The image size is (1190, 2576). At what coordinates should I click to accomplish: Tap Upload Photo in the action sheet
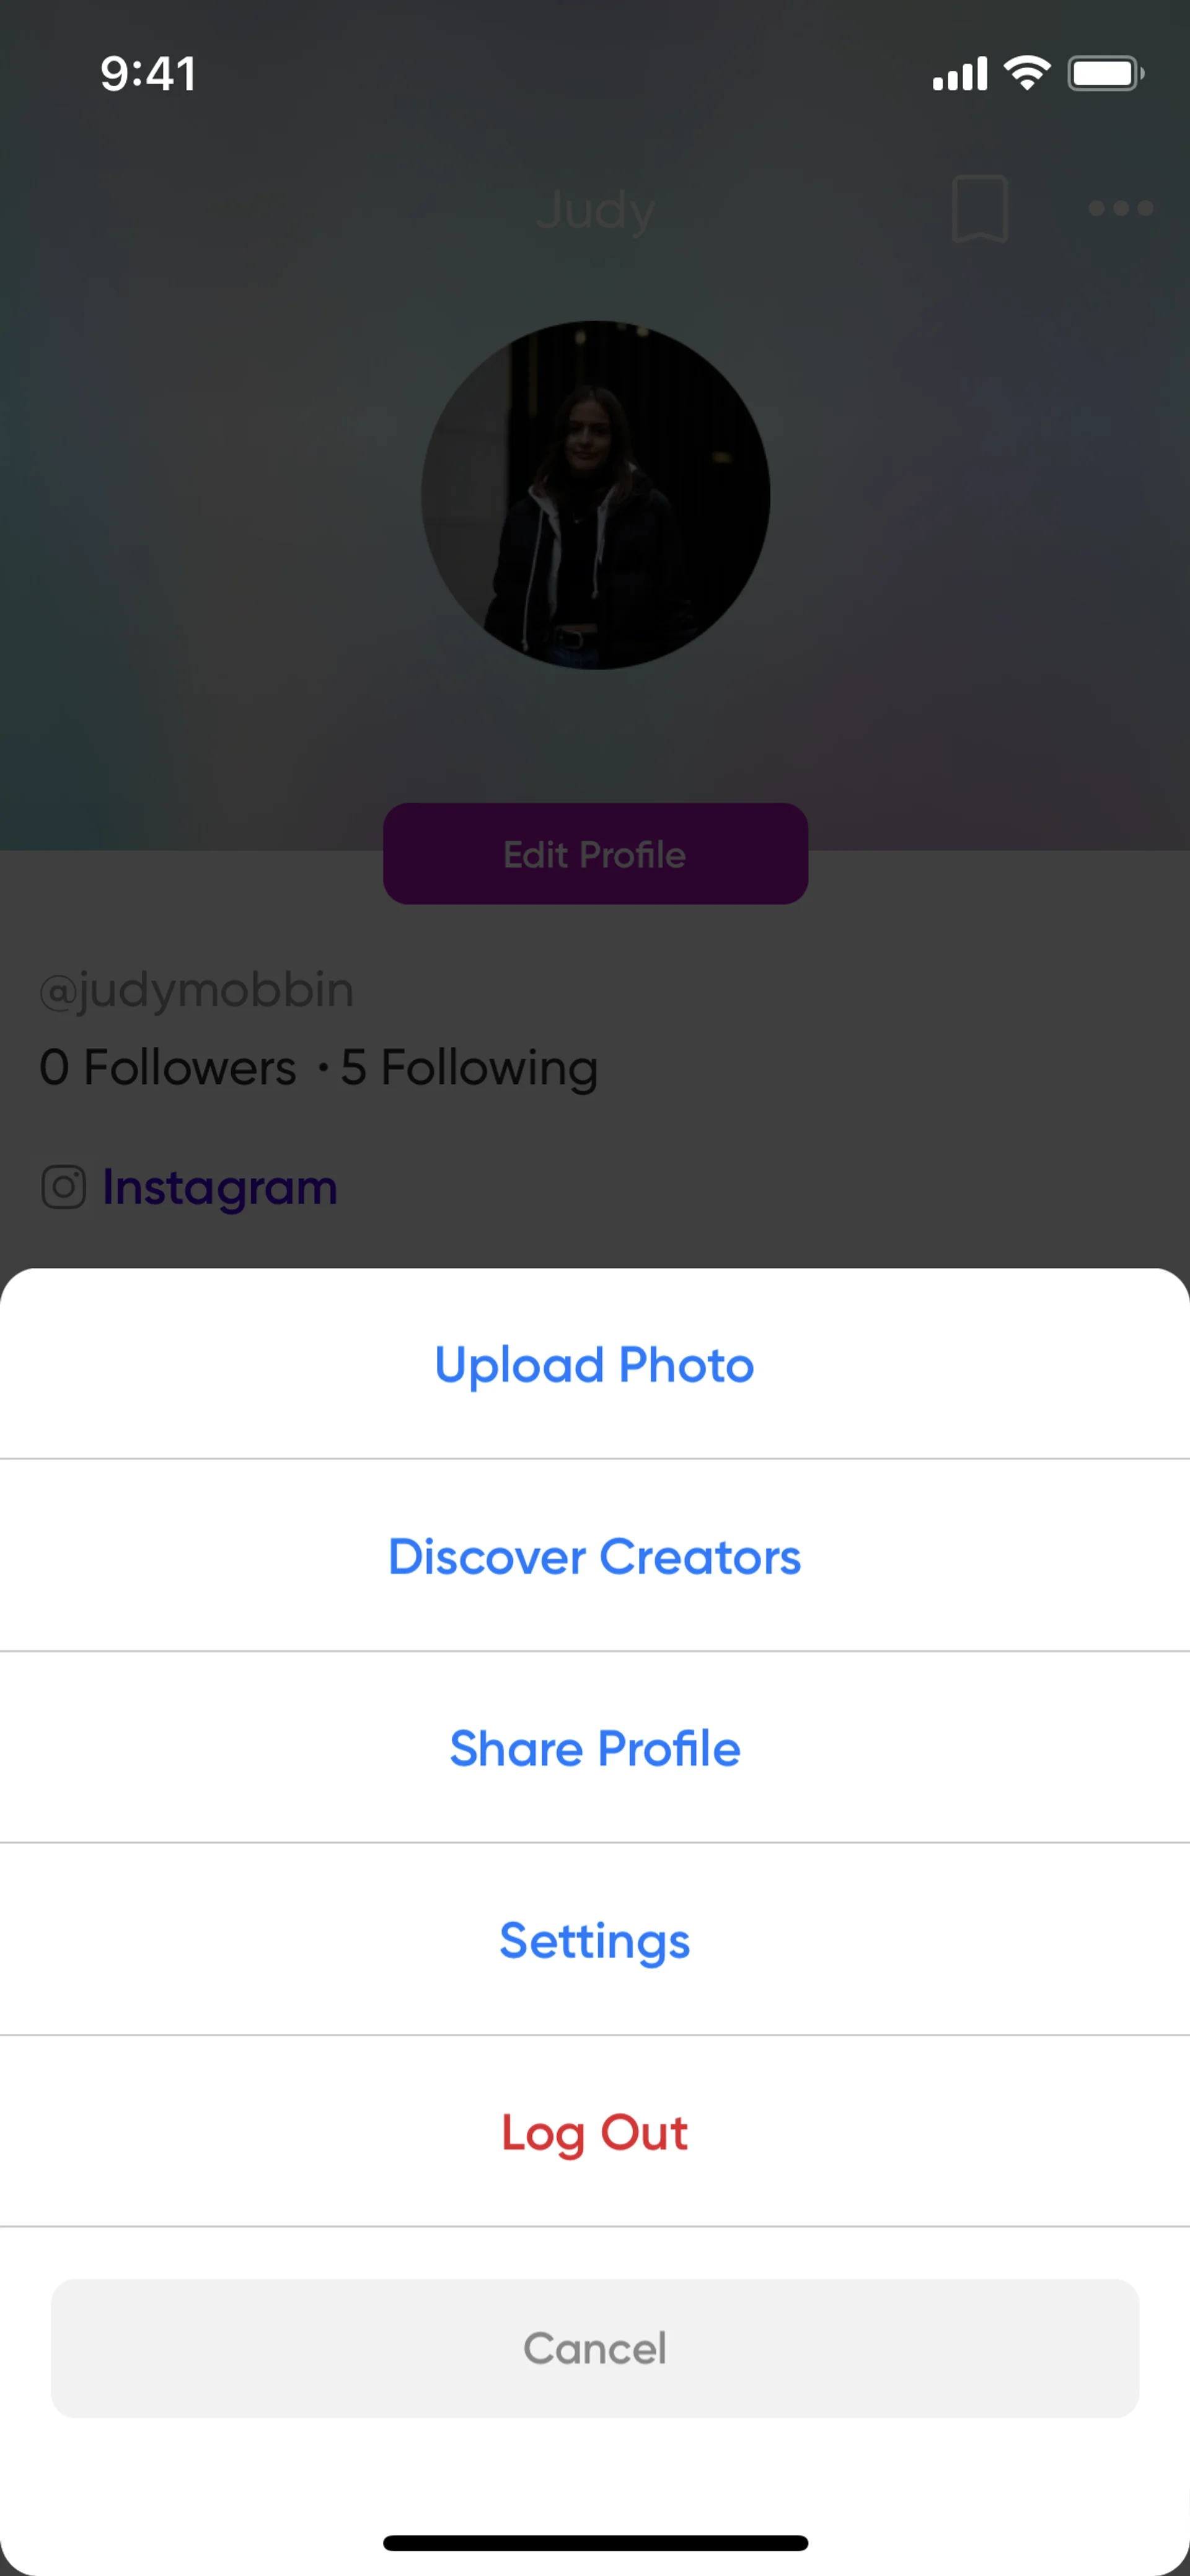coord(594,1365)
